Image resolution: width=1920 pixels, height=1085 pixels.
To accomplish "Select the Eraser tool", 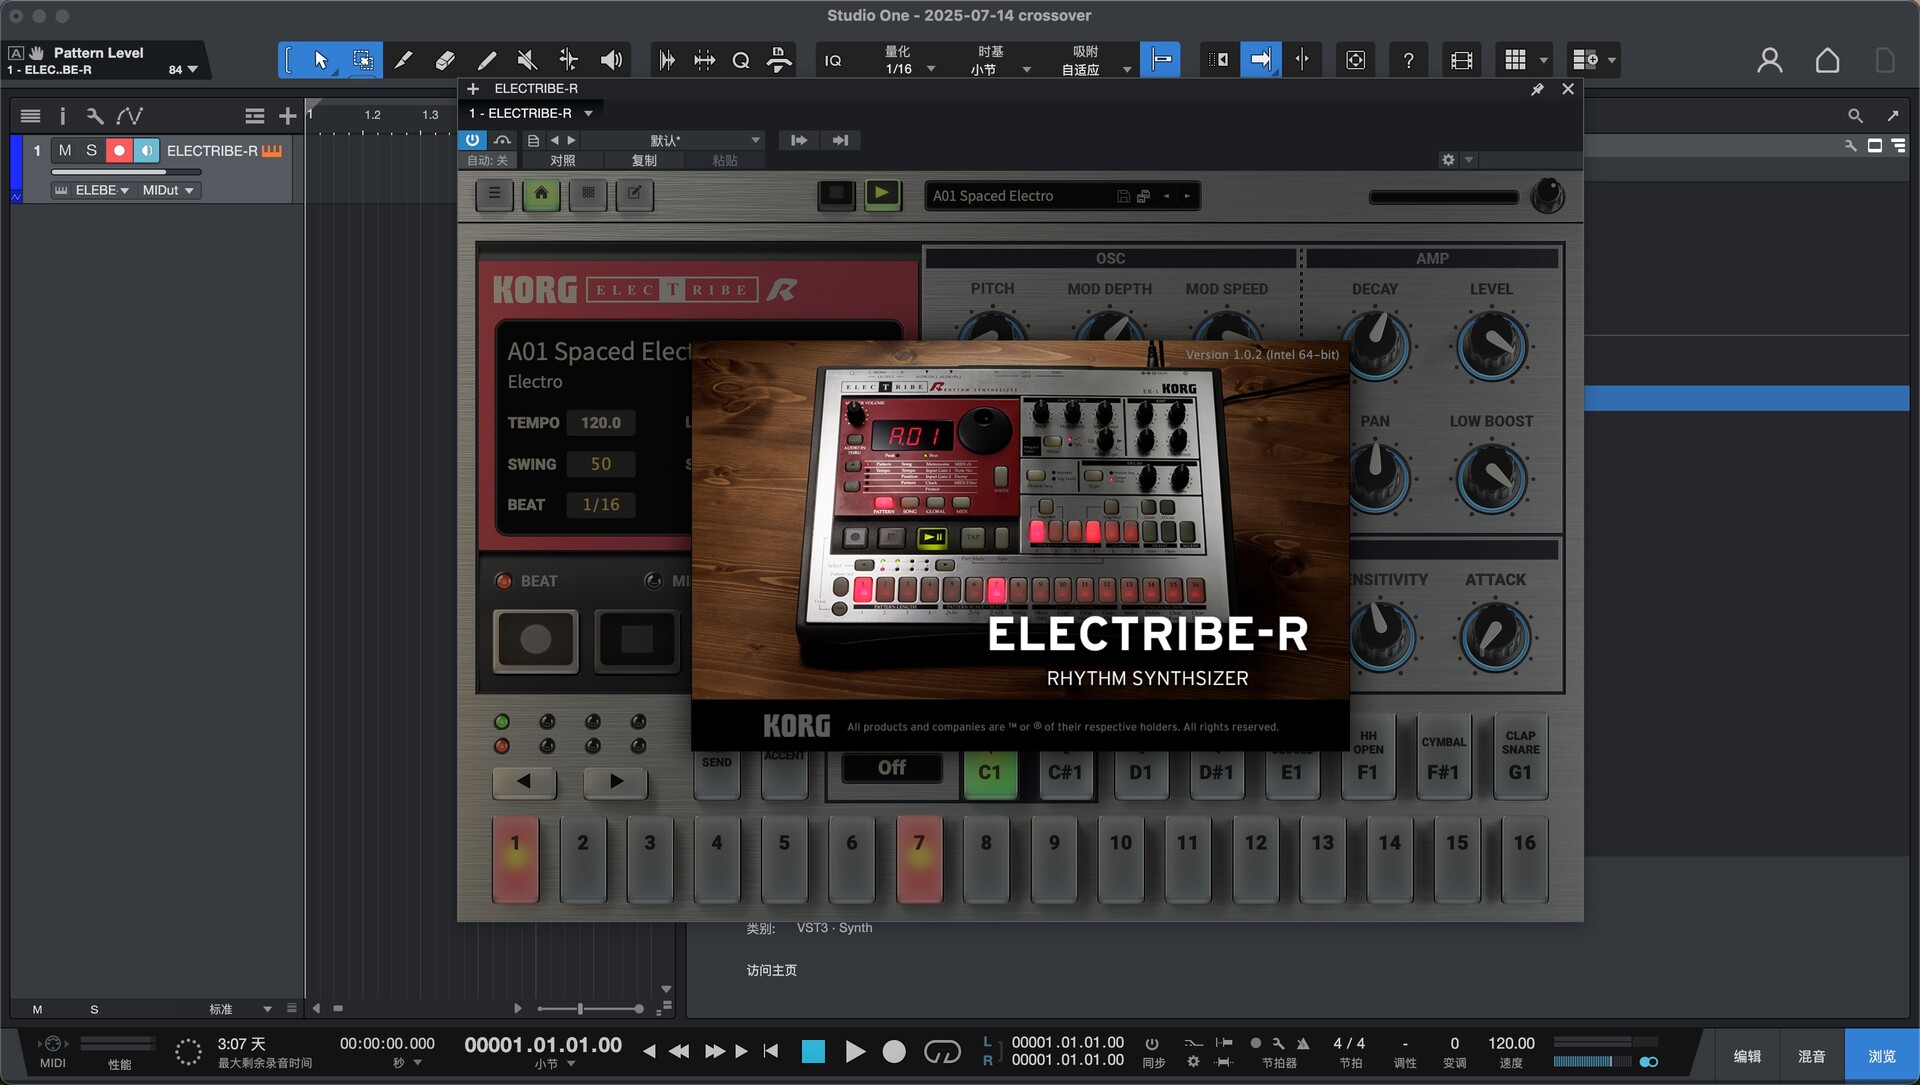I will coord(445,60).
